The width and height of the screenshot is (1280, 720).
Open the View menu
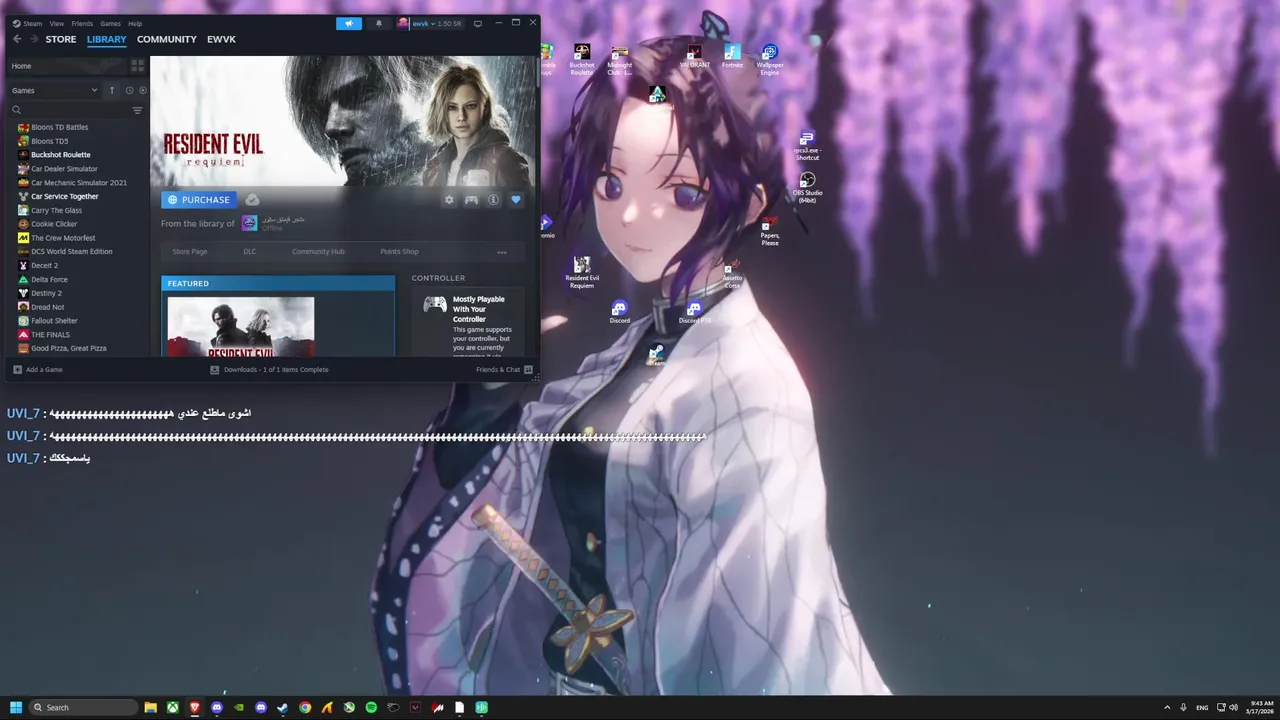pyautogui.click(x=57, y=23)
